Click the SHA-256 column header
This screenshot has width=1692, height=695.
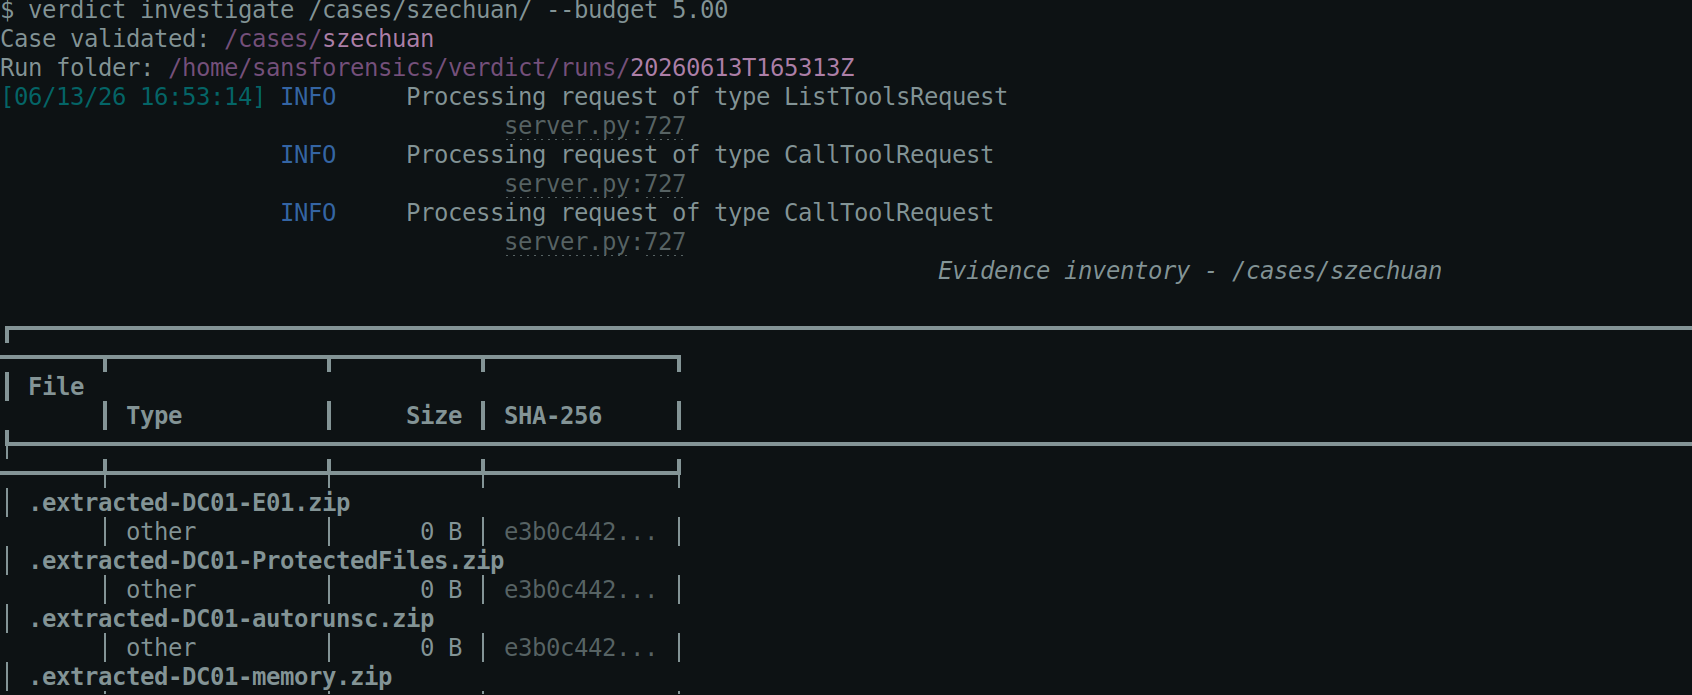(553, 416)
